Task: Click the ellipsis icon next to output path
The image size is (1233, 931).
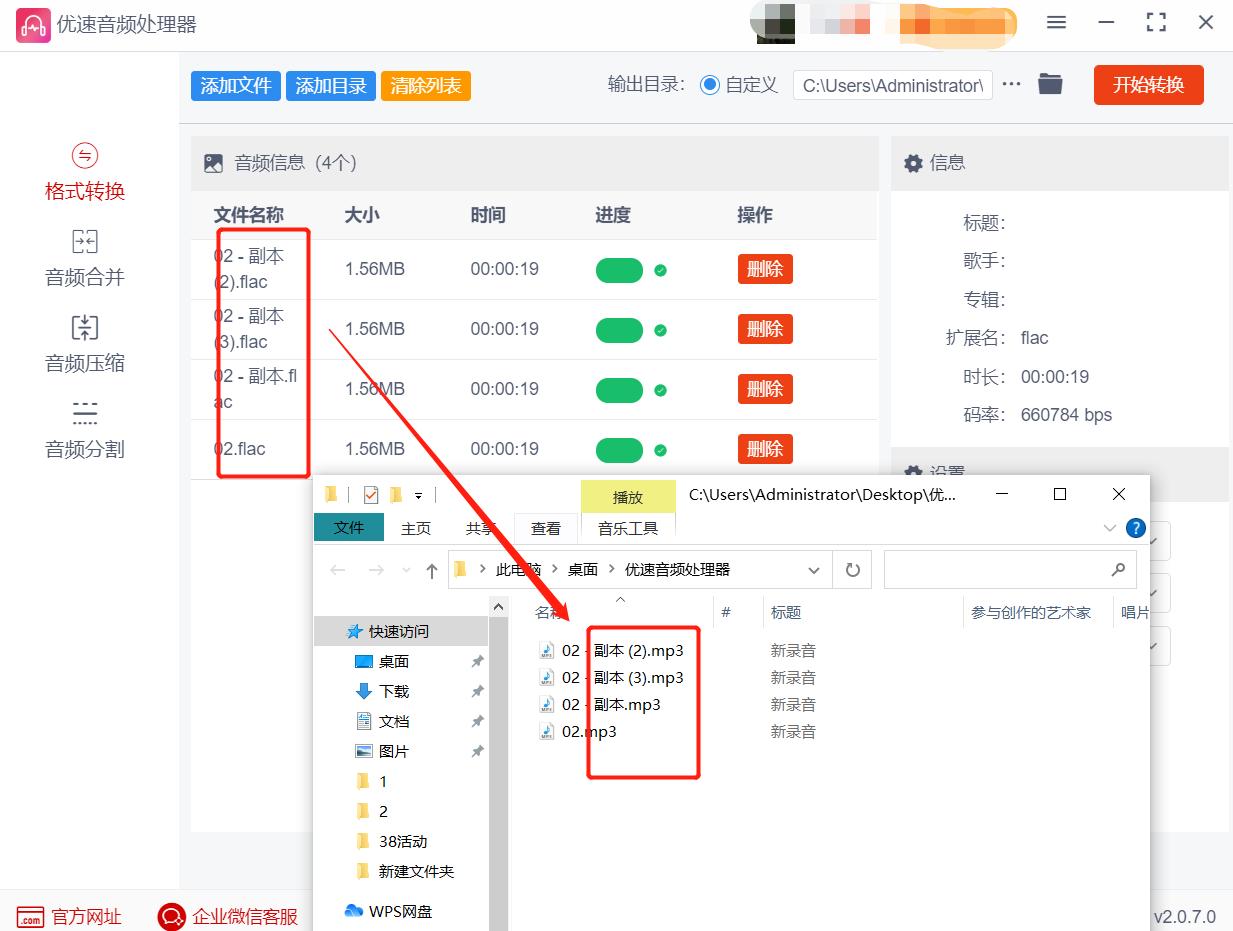Action: pyautogui.click(x=1011, y=84)
